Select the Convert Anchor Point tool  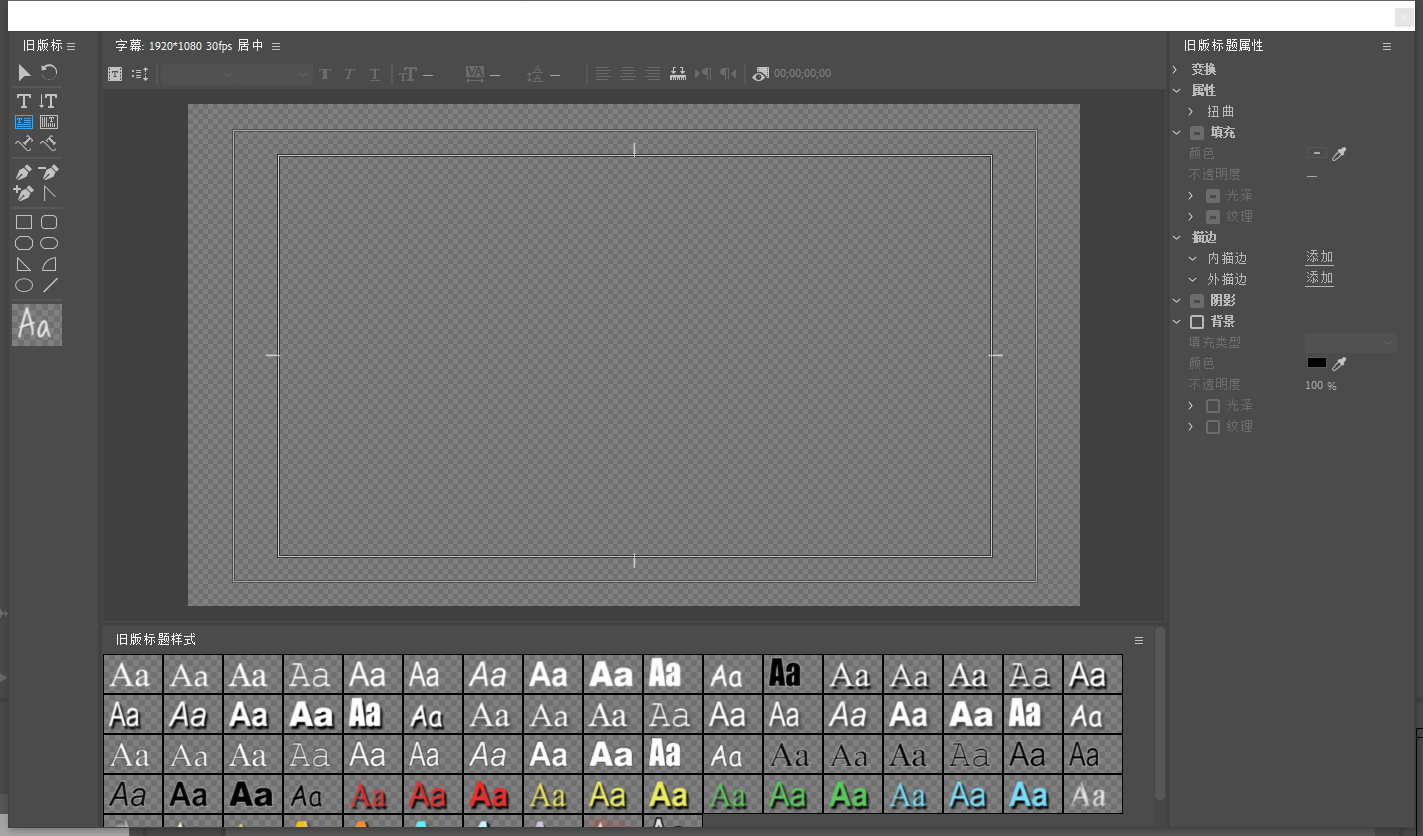click(49, 193)
